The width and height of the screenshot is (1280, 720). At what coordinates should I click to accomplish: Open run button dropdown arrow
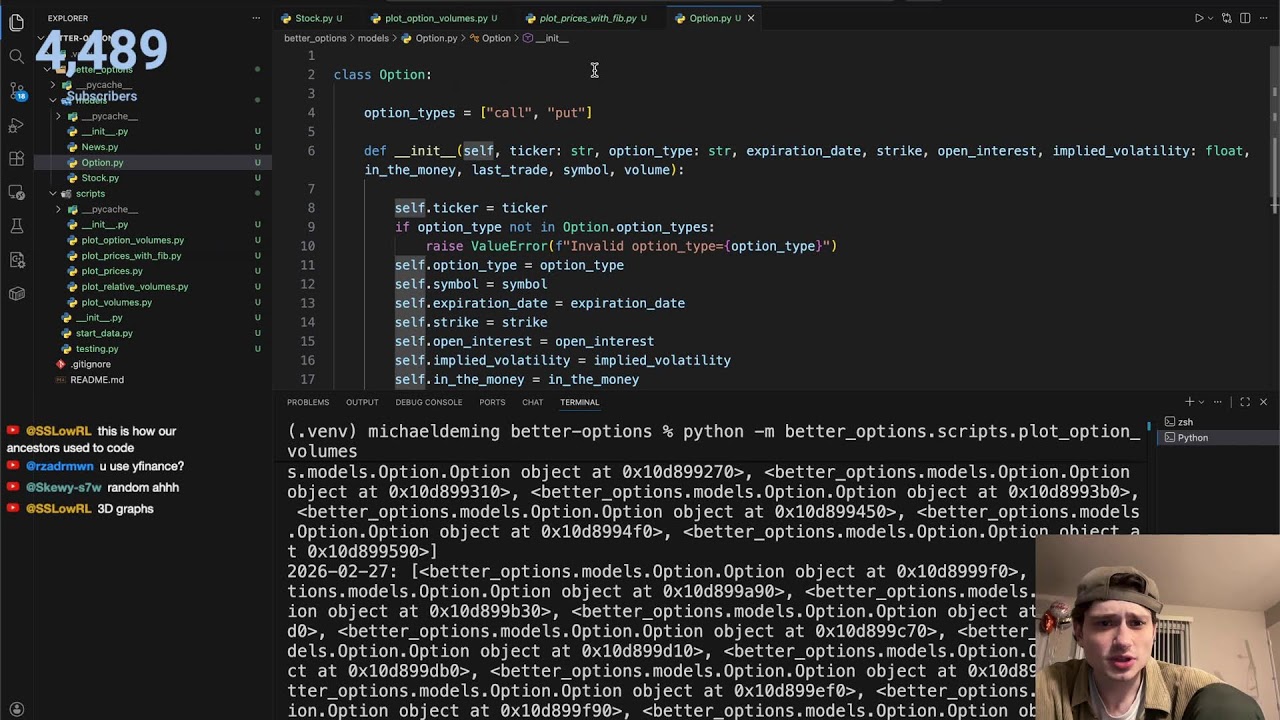pyautogui.click(x=1210, y=18)
